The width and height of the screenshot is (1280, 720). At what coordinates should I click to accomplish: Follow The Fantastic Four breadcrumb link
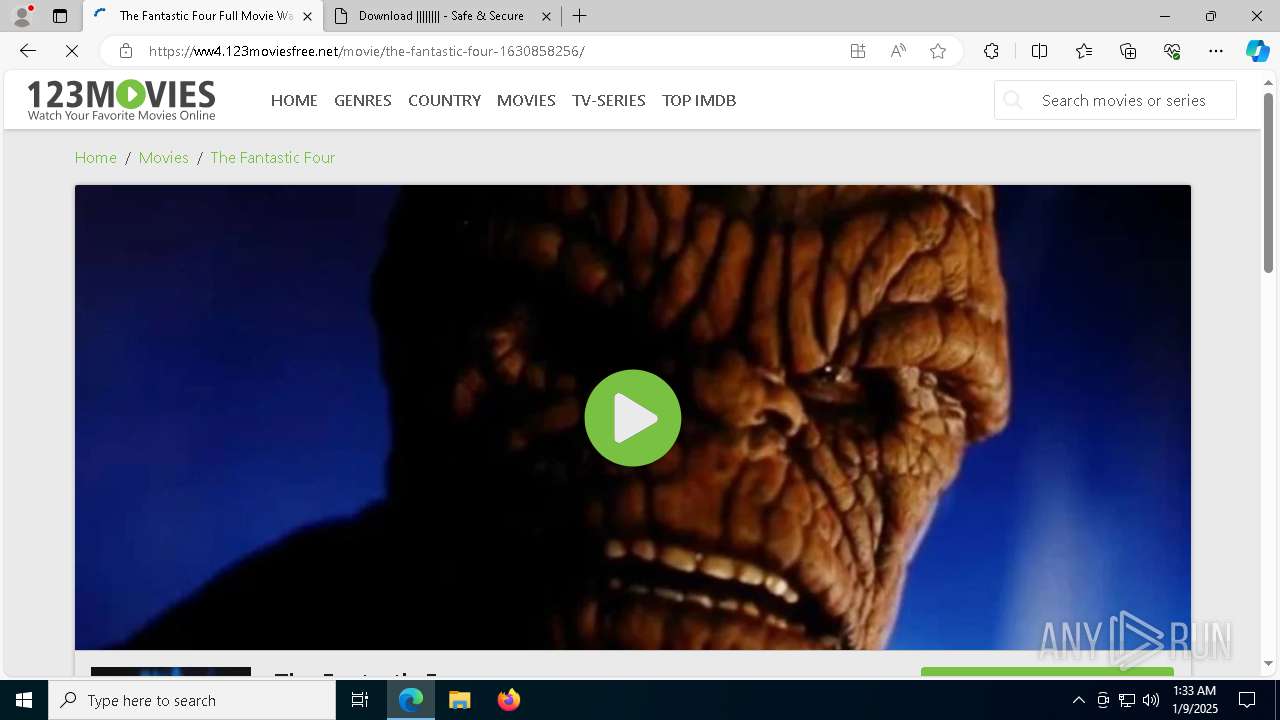[272, 157]
